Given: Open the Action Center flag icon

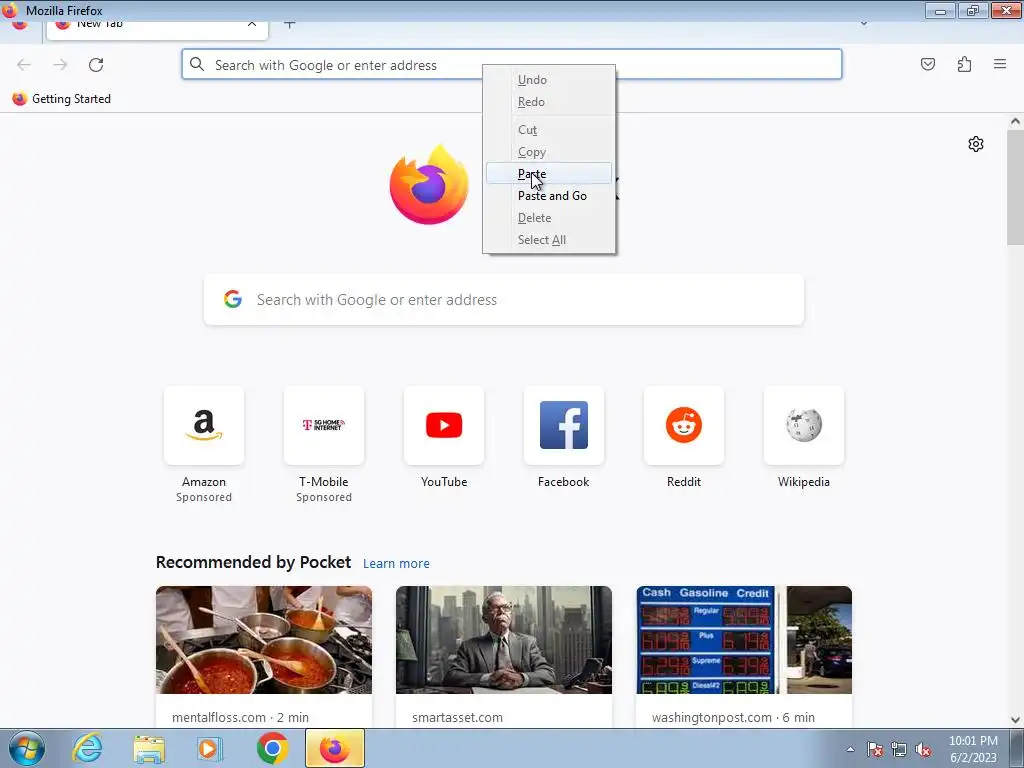Looking at the screenshot, I should tap(875, 749).
